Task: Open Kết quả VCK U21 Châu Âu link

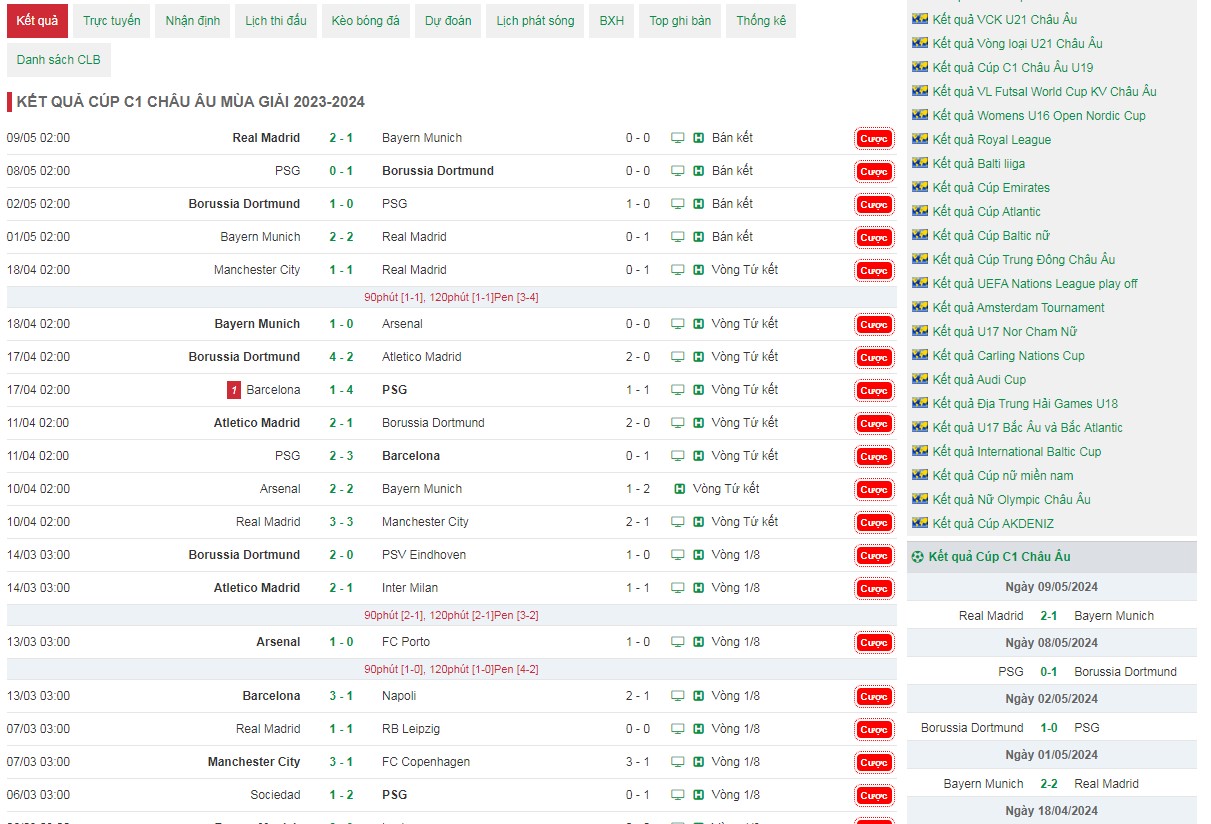Action: (1005, 19)
